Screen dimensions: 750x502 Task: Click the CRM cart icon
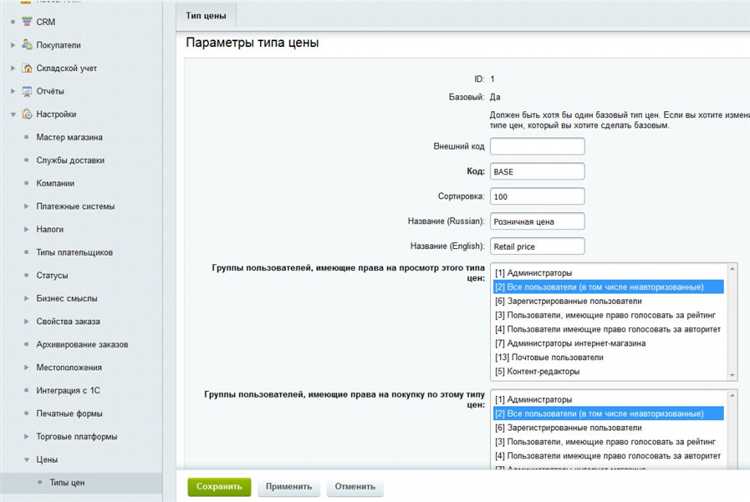pos(27,22)
